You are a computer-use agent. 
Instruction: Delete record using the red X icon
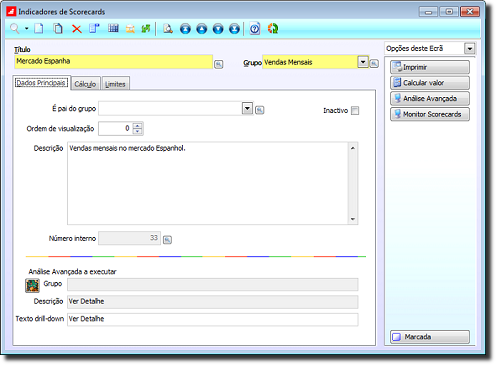77,29
